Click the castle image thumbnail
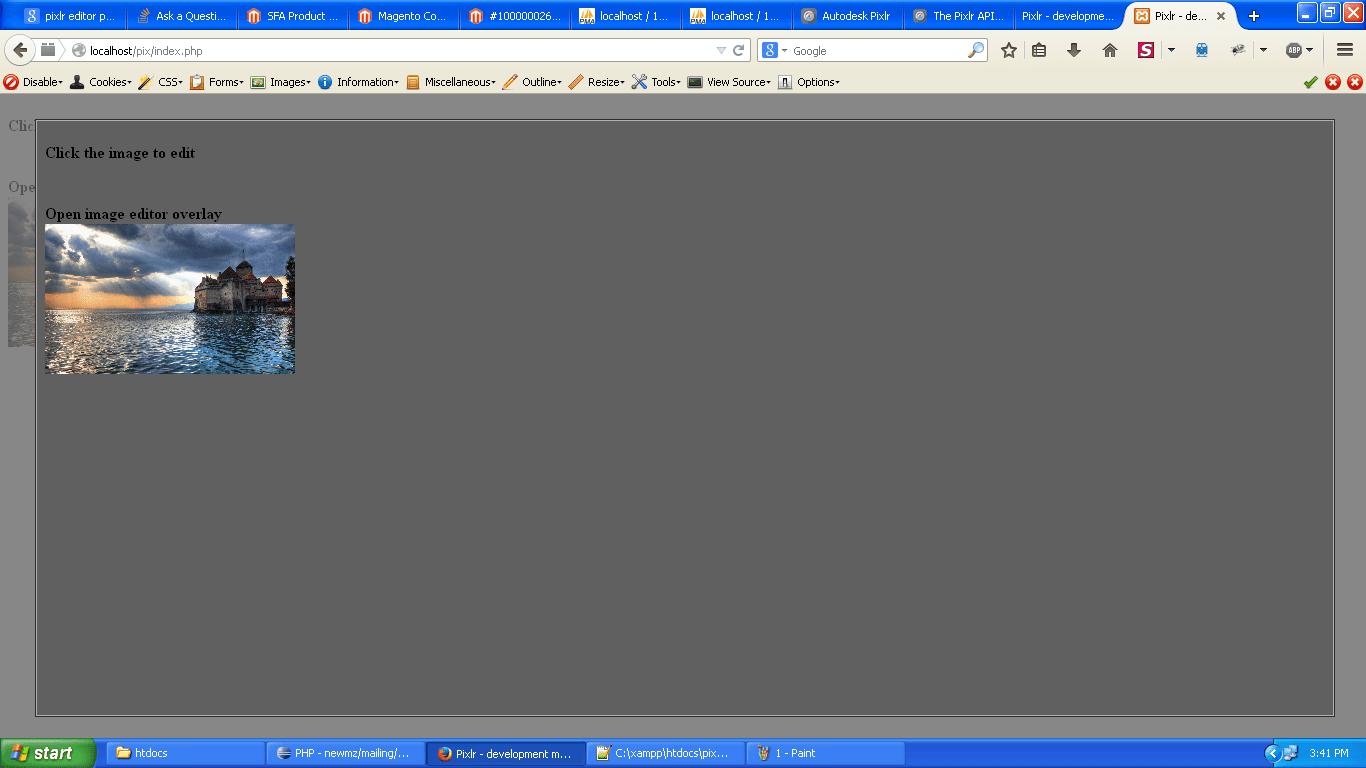 click(x=169, y=298)
